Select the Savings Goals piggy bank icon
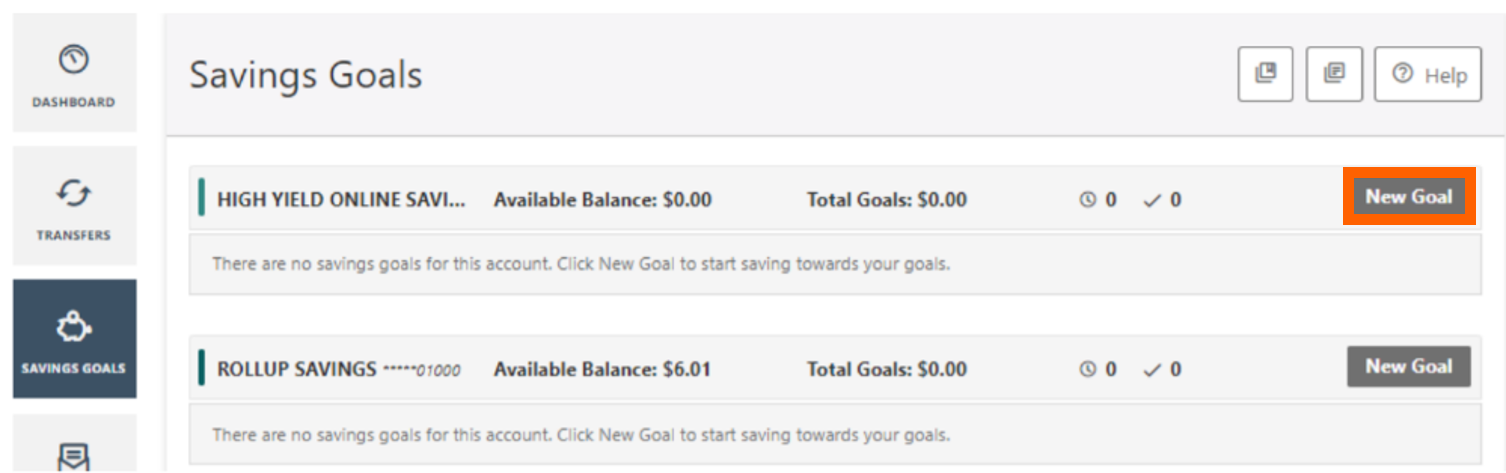Image resolution: width=1506 pixels, height=473 pixels. click(x=74, y=328)
